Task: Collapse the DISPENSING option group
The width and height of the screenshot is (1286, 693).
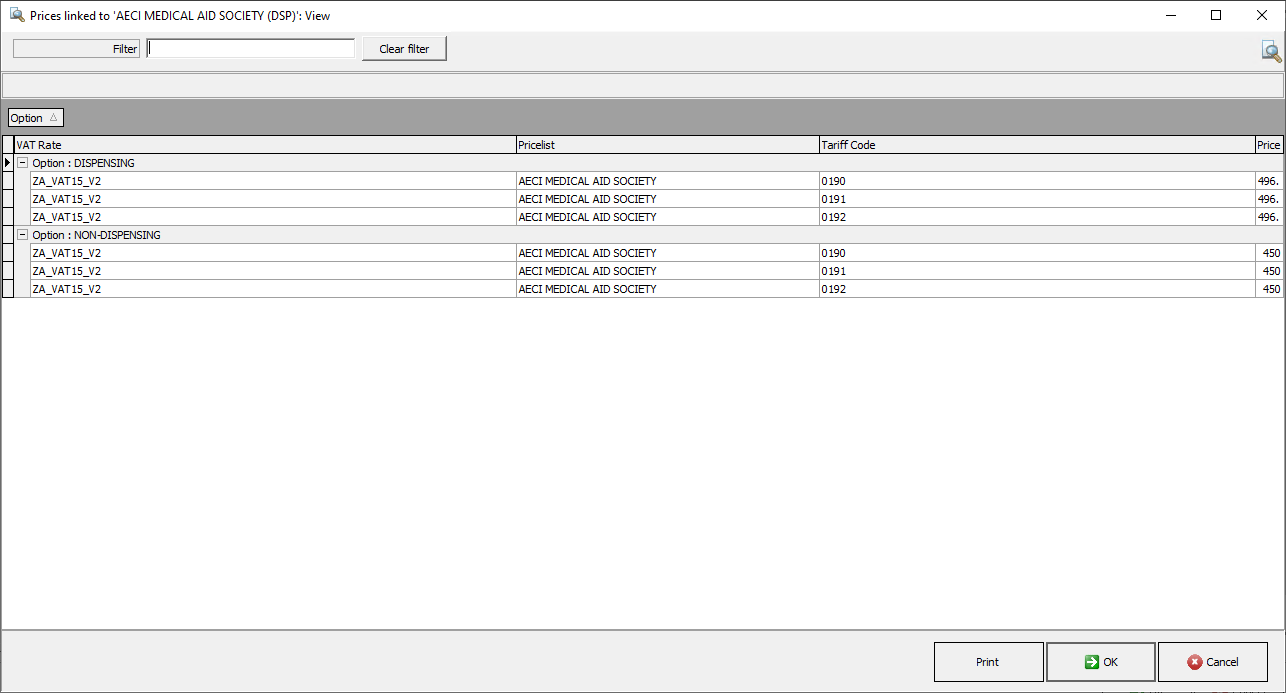Action: tap(23, 163)
